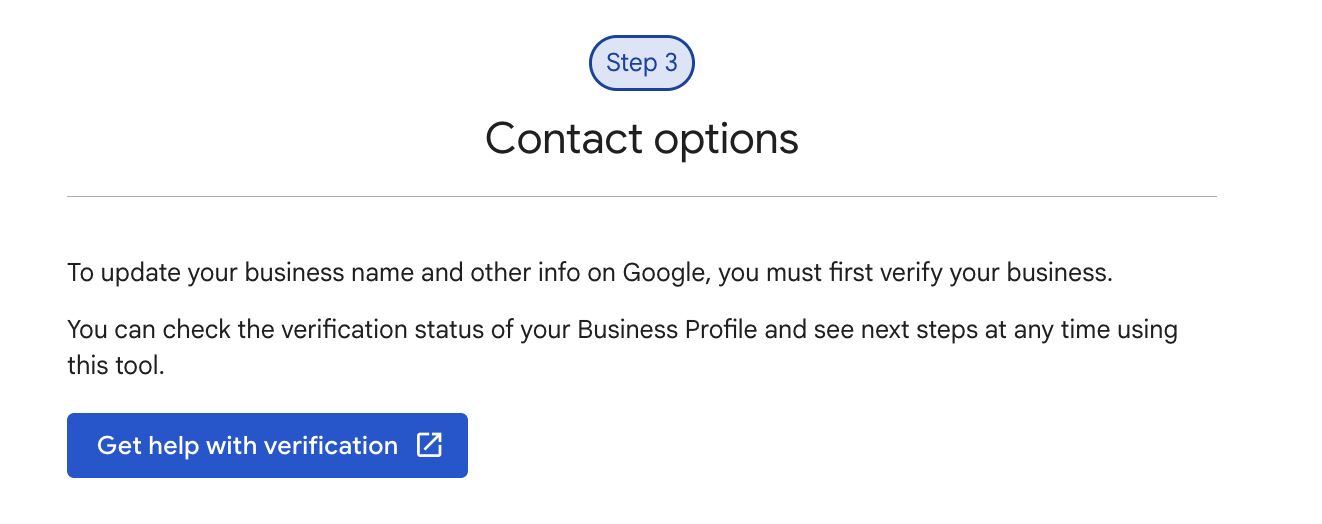Click the word Step in the badge
Viewport: 1322px width, 524px height.
pyautogui.click(x=632, y=64)
